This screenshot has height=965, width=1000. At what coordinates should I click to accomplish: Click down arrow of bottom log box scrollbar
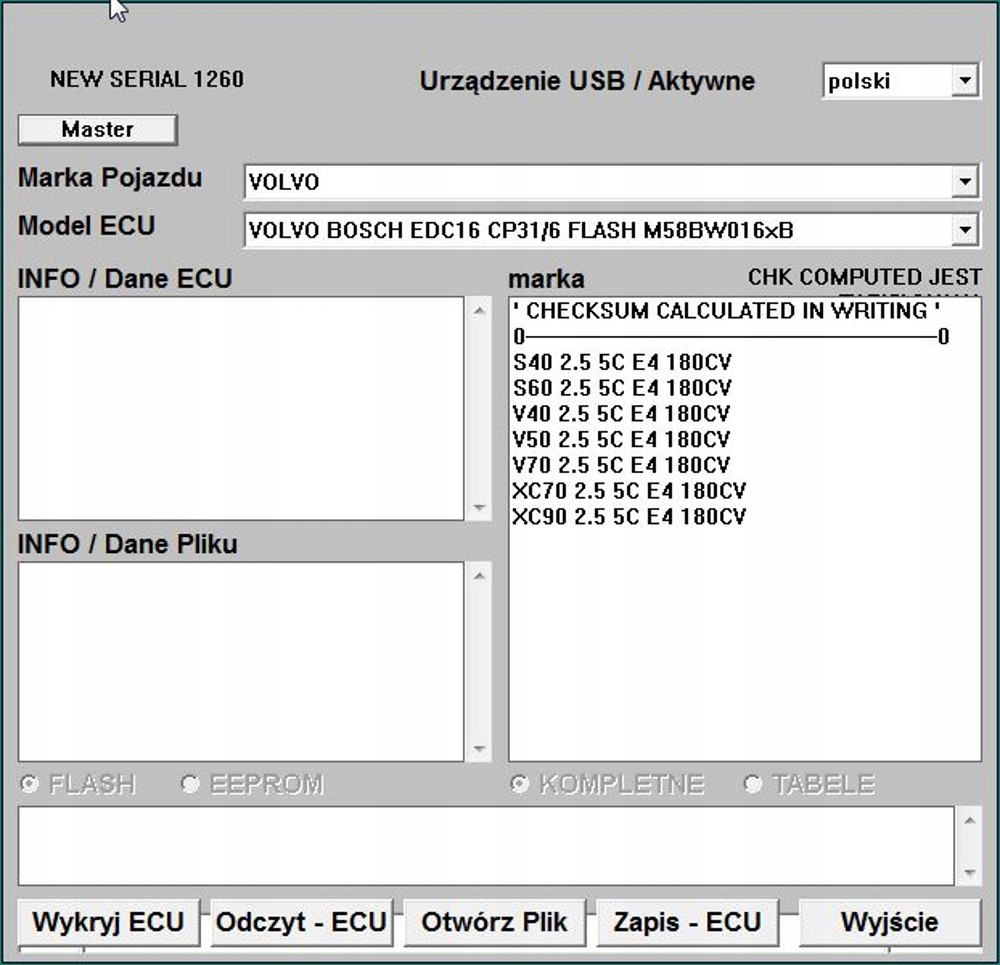[970, 873]
